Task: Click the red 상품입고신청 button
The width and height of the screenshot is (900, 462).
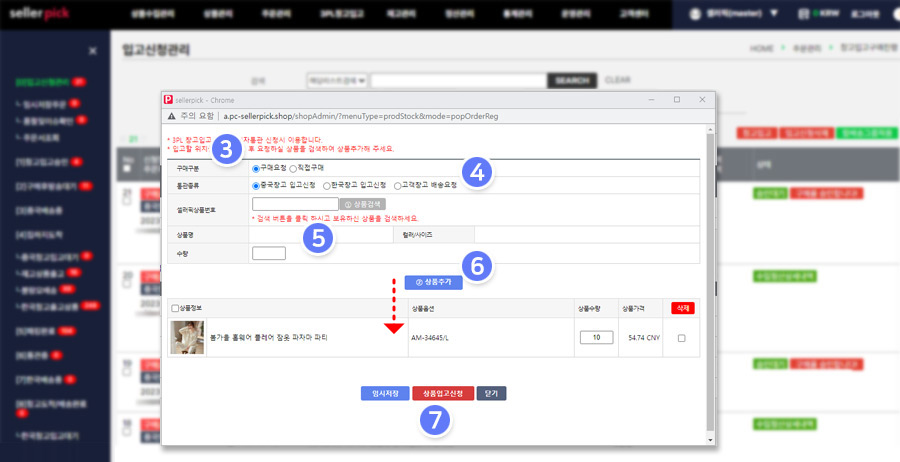Action: [443, 394]
